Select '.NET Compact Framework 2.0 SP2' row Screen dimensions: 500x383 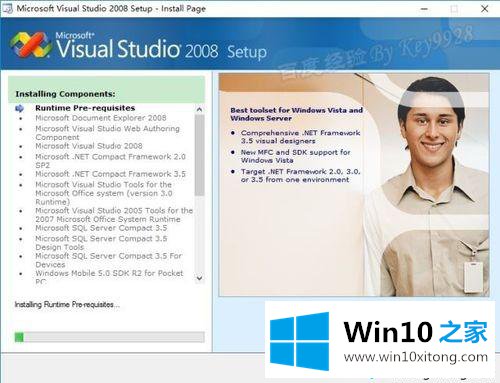coord(110,161)
